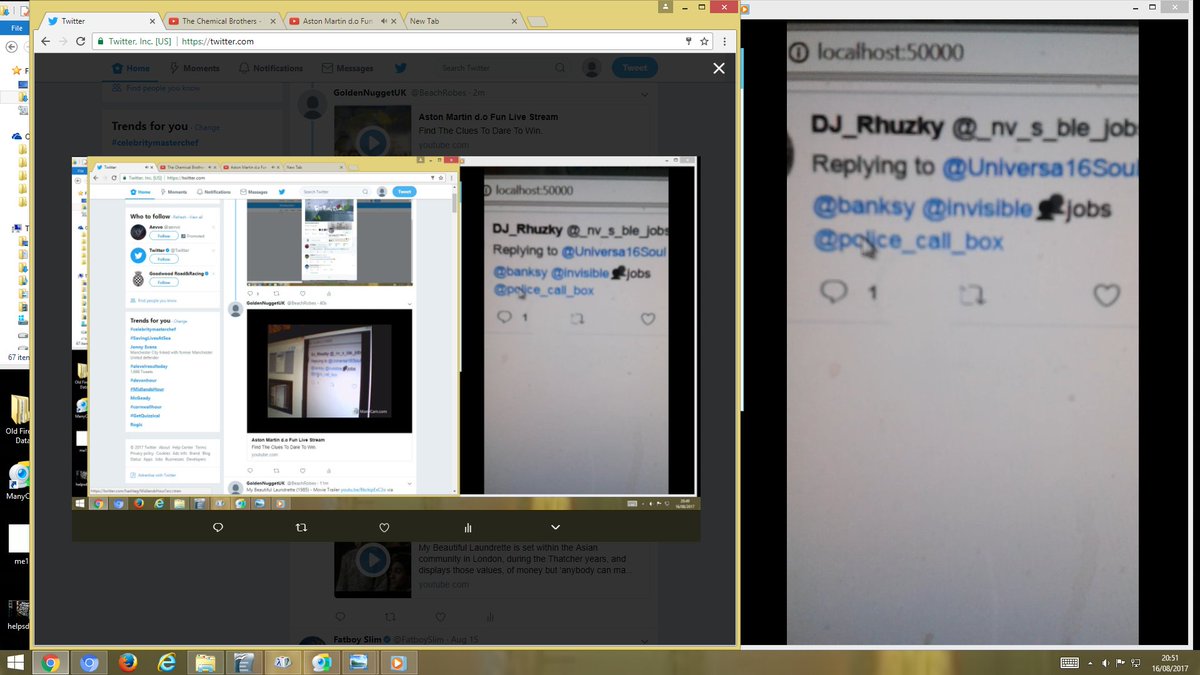The image size is (1200, 675).
Task: Retweet the tweet in the overlay
Action: pos(301,527)
